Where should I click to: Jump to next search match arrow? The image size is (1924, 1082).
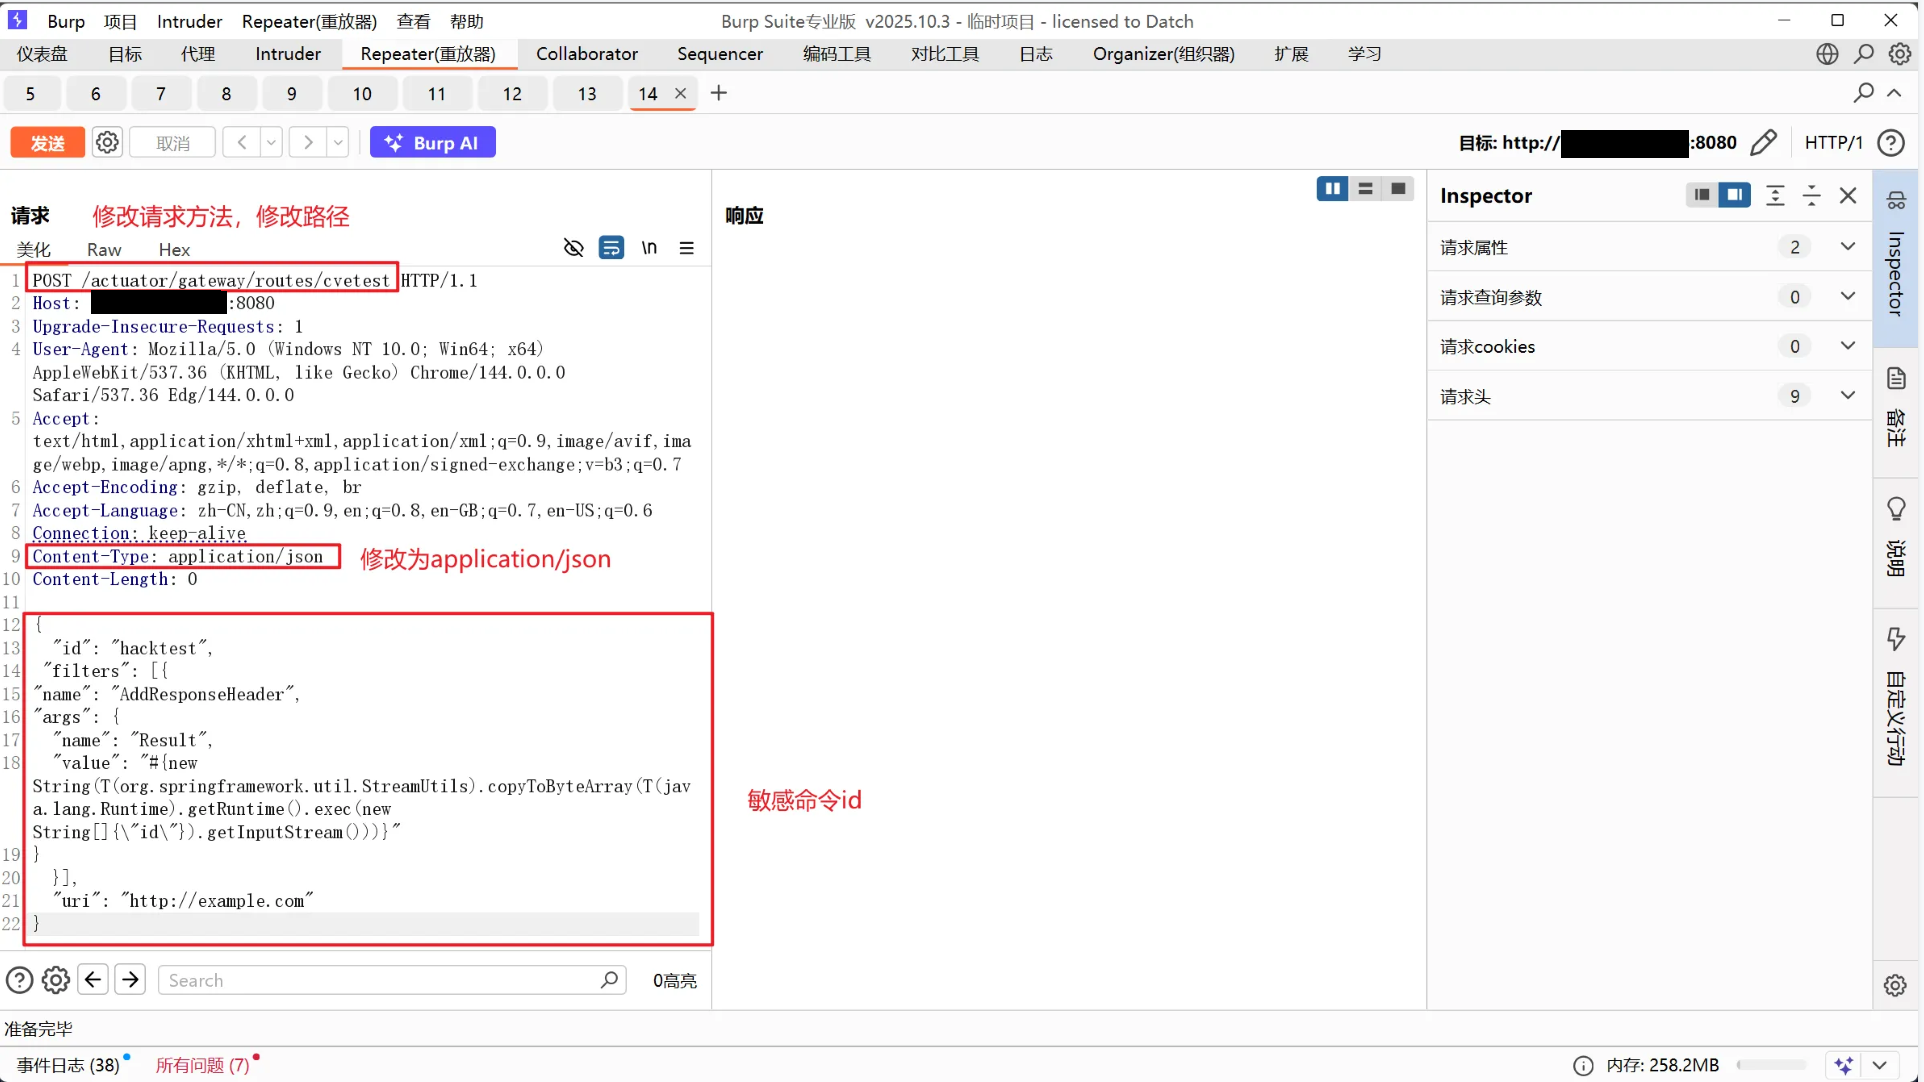[x=130, y=980]
